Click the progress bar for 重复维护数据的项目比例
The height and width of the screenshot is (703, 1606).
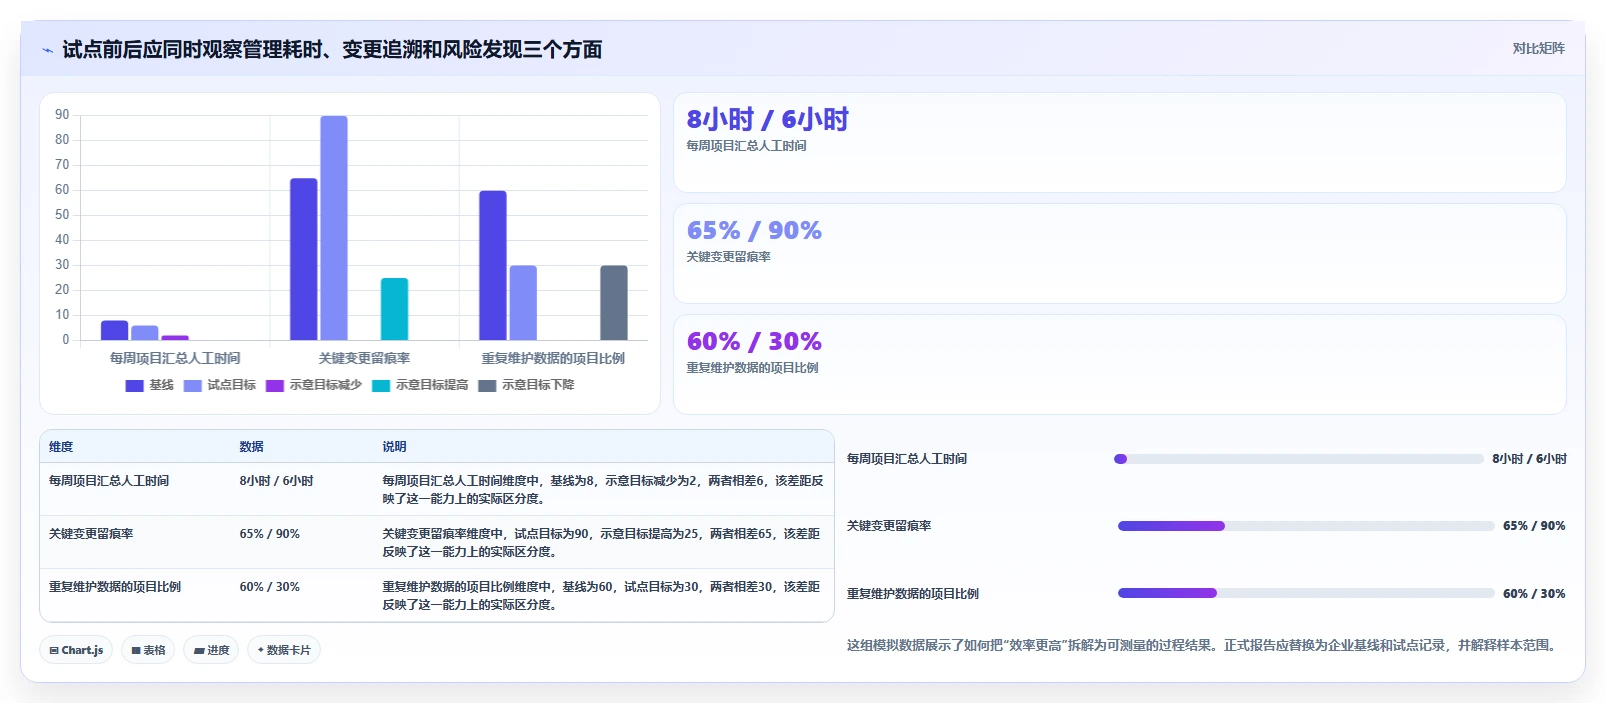(x=1306, y=593)
